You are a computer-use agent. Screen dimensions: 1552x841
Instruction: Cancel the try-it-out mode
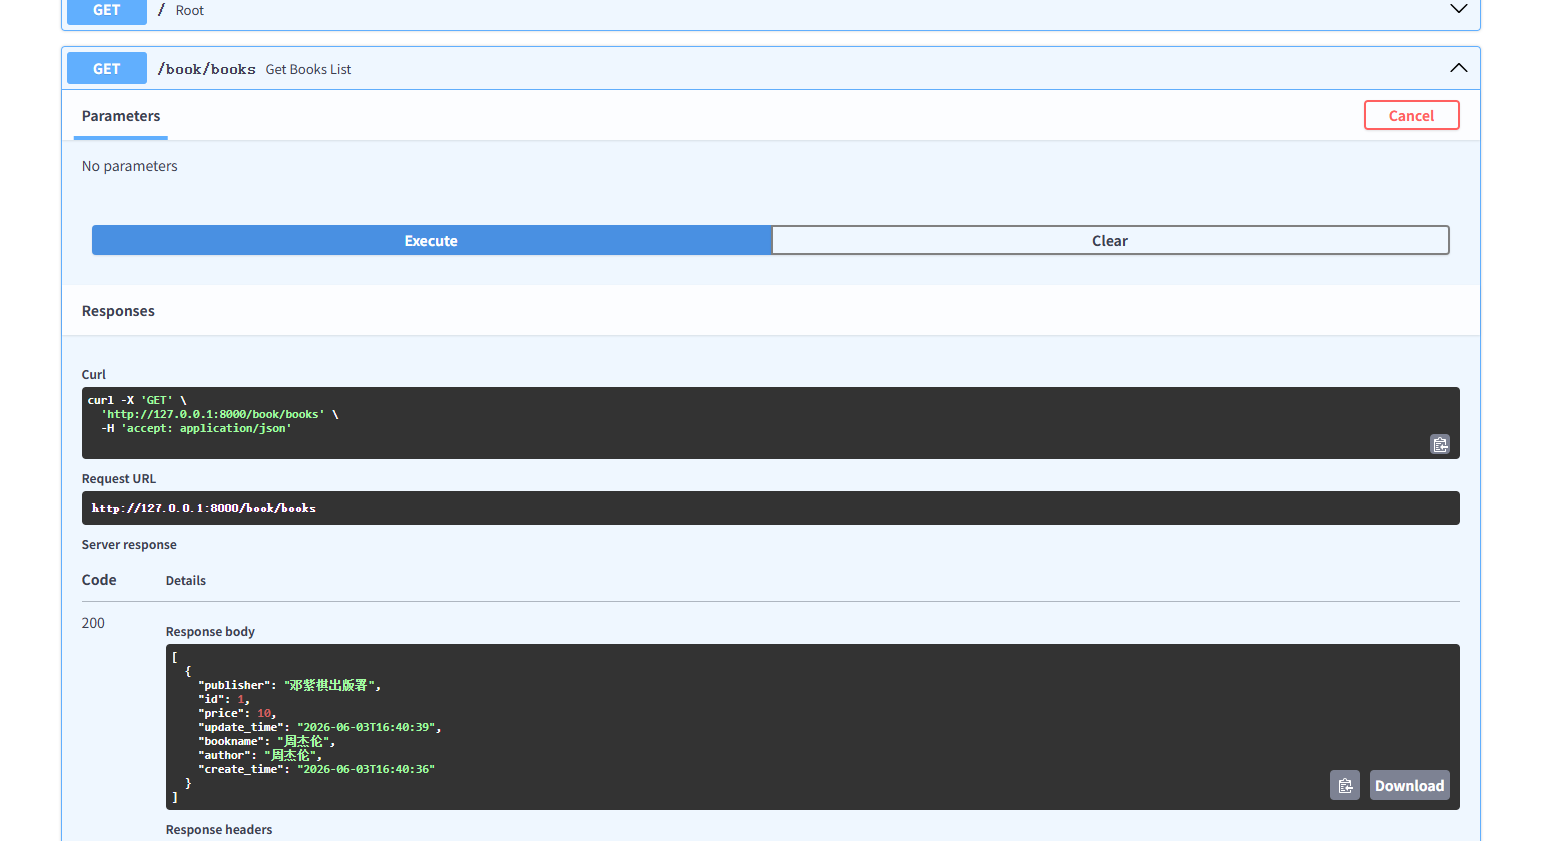point(1411,115)
